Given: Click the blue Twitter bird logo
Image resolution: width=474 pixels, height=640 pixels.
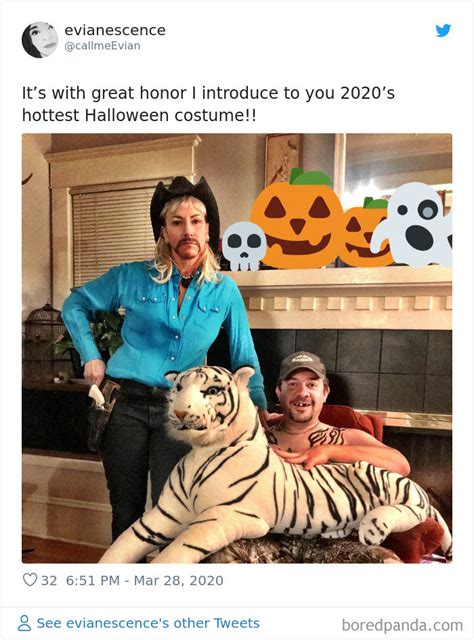Looking at the screenshot, I should point(443,31).
